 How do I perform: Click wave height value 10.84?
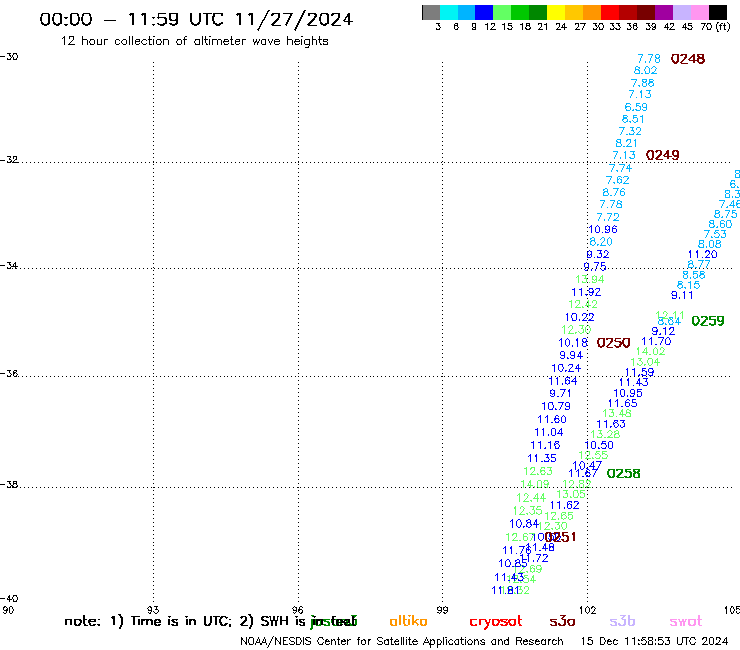coord(524,523)
